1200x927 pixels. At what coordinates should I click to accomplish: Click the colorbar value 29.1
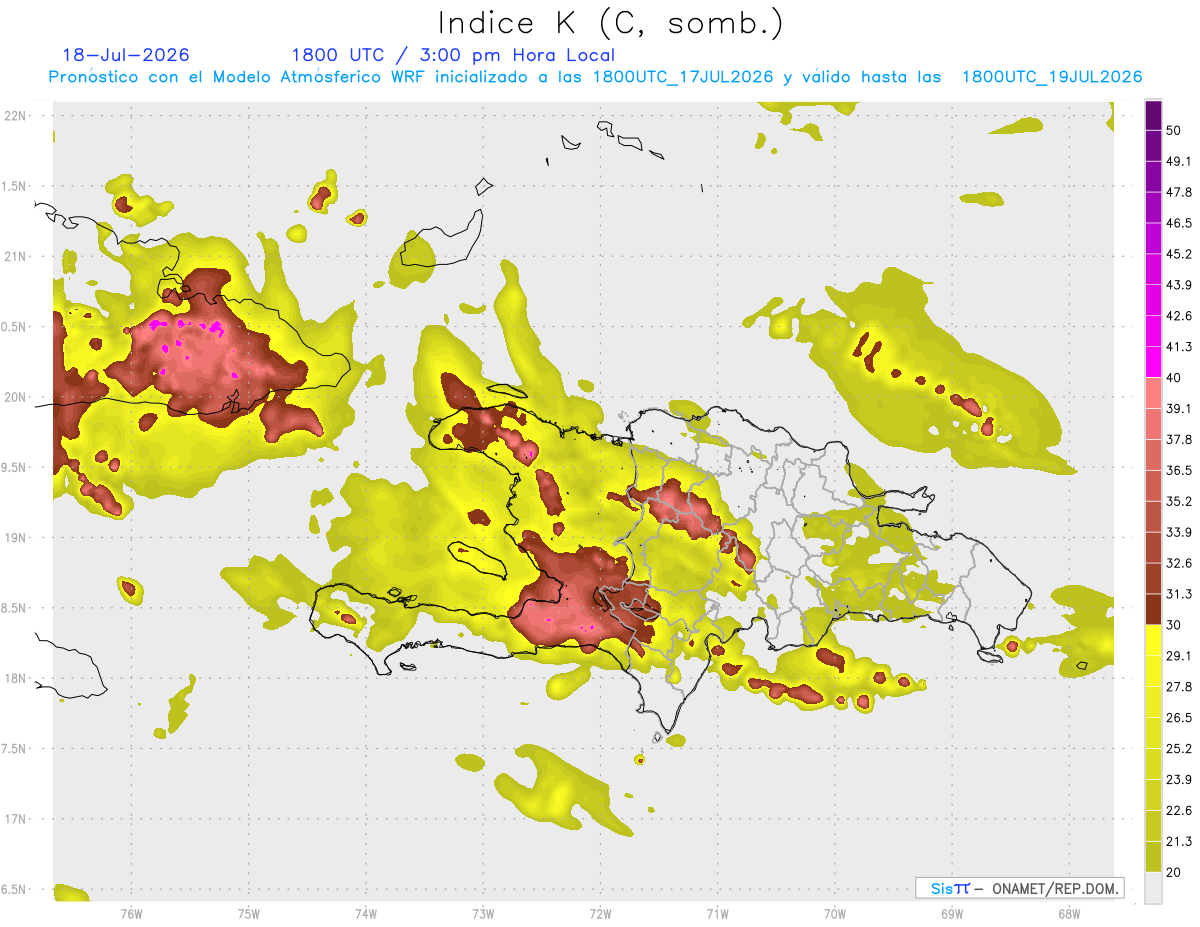pyautogui.click(x=1178, y=655)
